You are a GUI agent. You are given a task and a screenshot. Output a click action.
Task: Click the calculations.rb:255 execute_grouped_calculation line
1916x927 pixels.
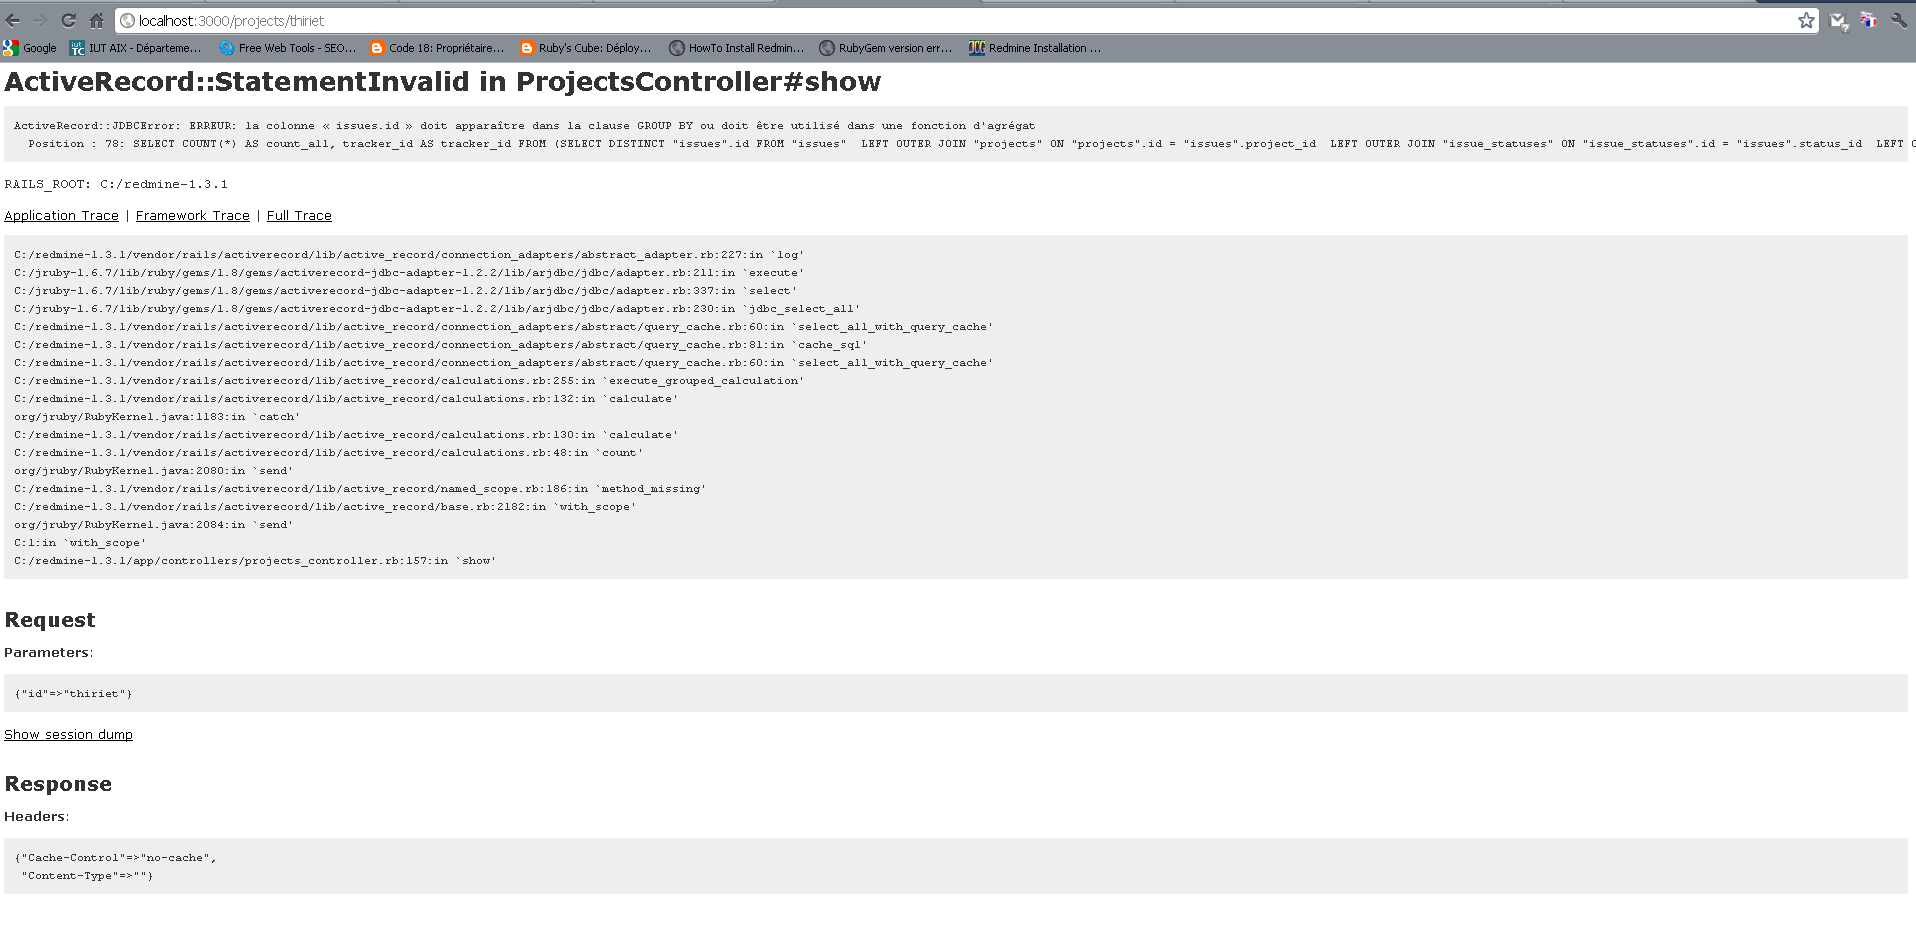coord(409,381)
